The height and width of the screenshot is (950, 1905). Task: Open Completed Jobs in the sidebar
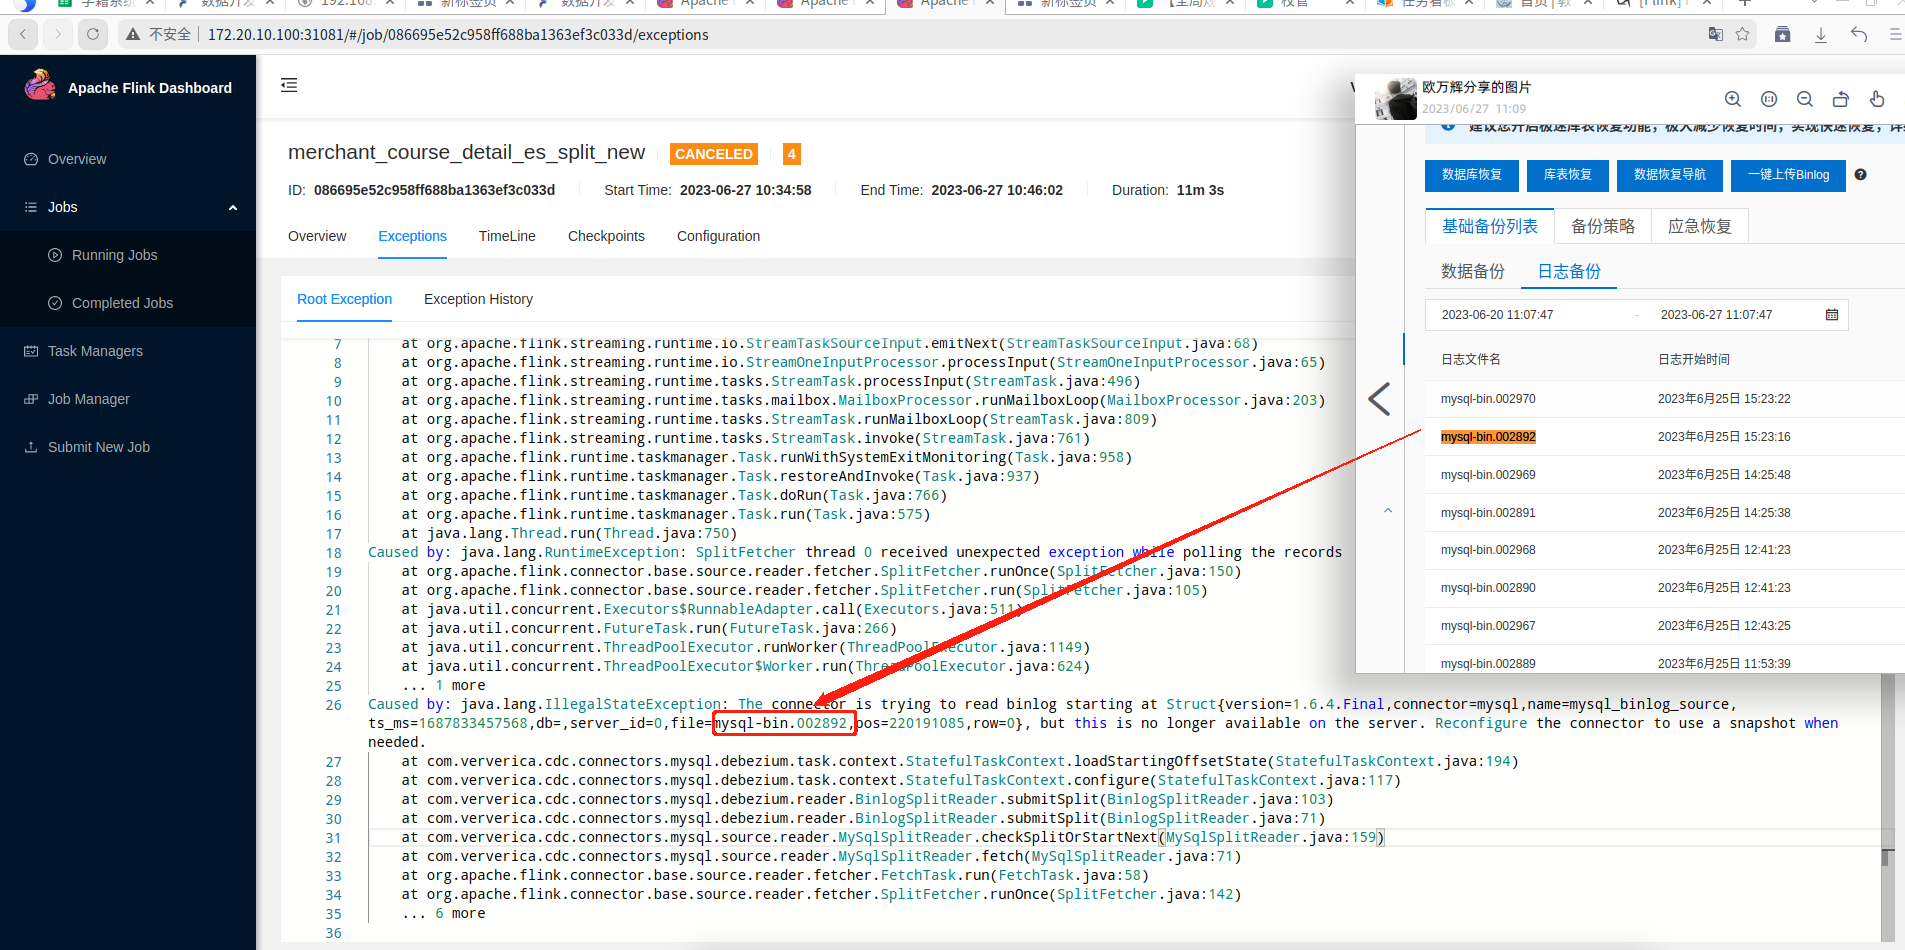tap(122, 303)
